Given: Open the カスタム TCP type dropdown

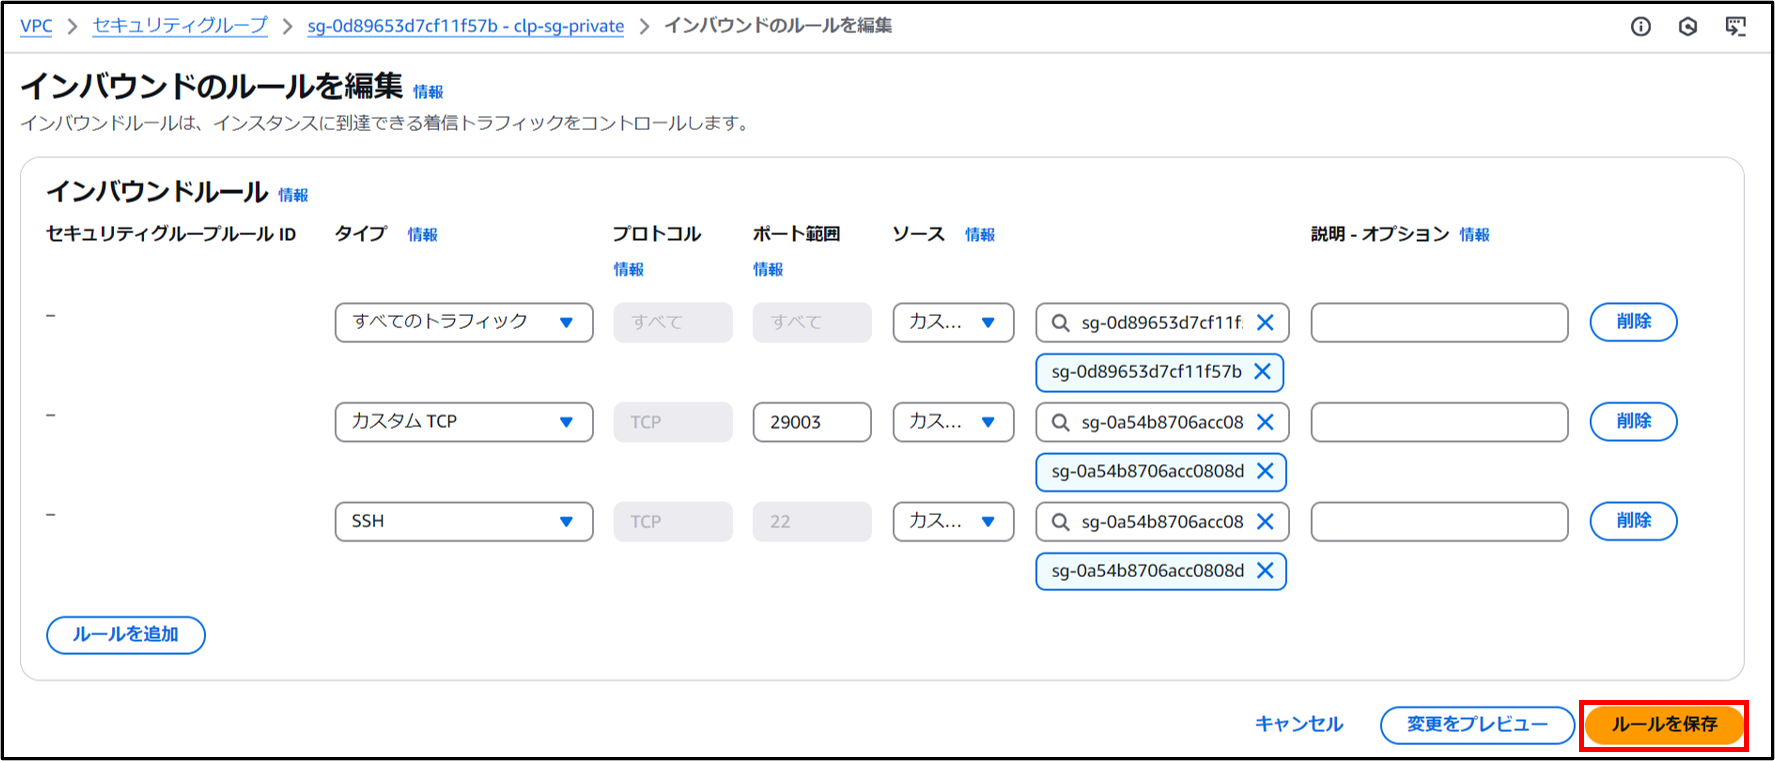Looking at the screenshot, I should click(463, 422).
